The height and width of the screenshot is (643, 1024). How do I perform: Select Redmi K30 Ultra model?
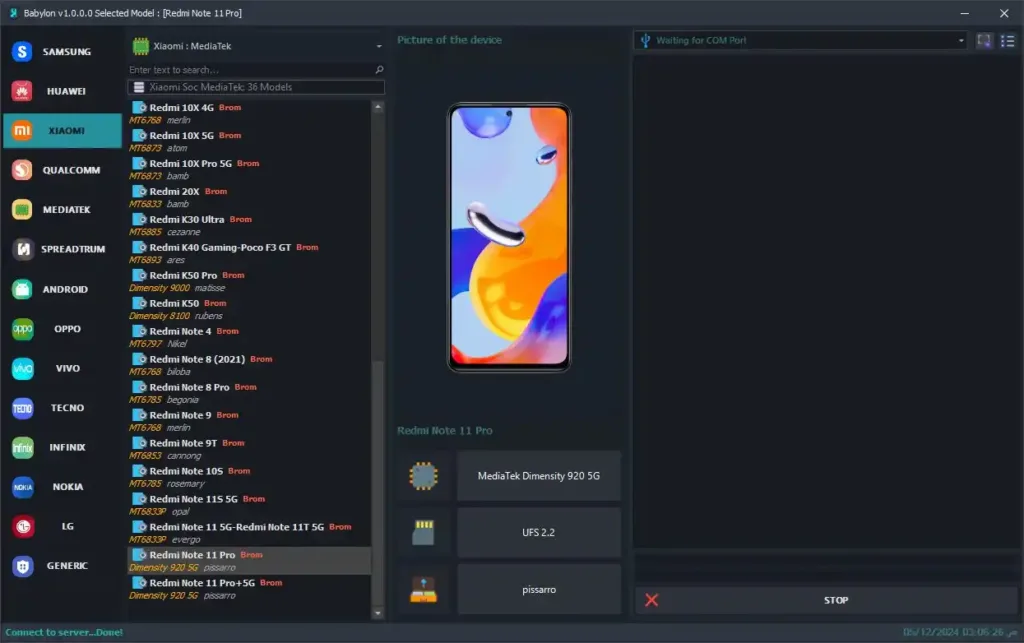click(249, 225)
